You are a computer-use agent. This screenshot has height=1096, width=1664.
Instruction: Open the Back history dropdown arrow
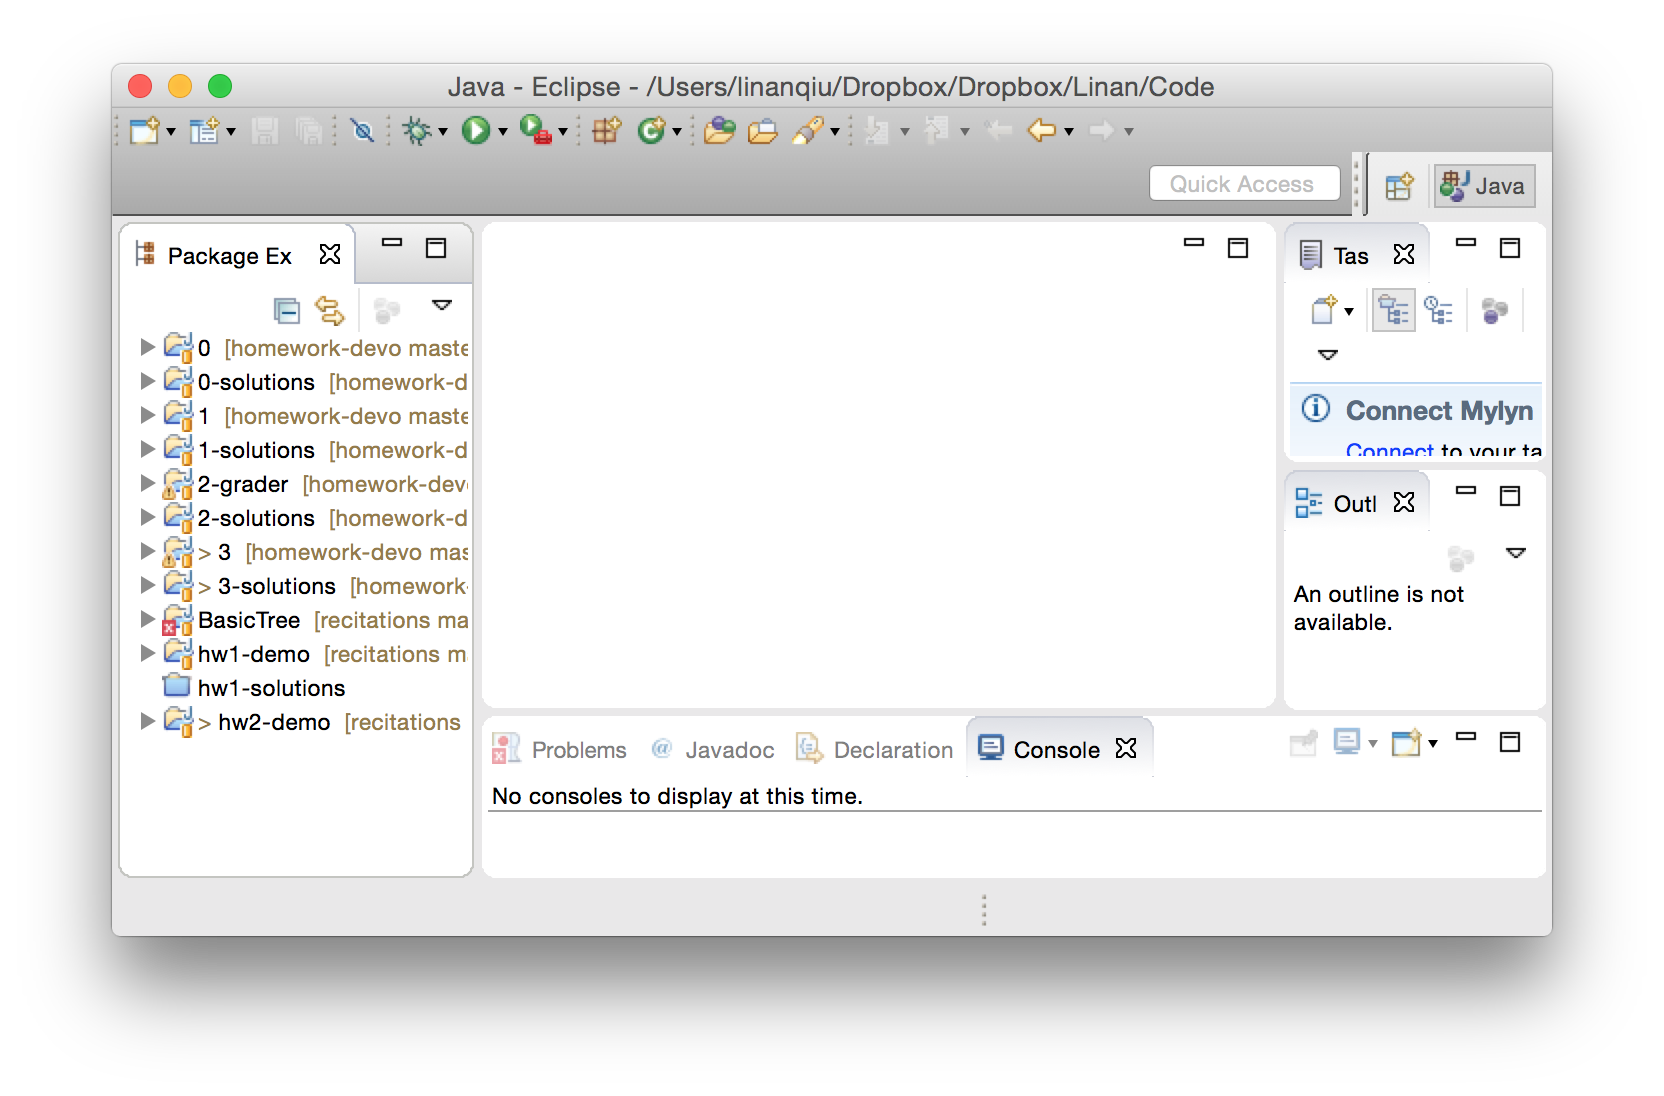(1069, 132)
